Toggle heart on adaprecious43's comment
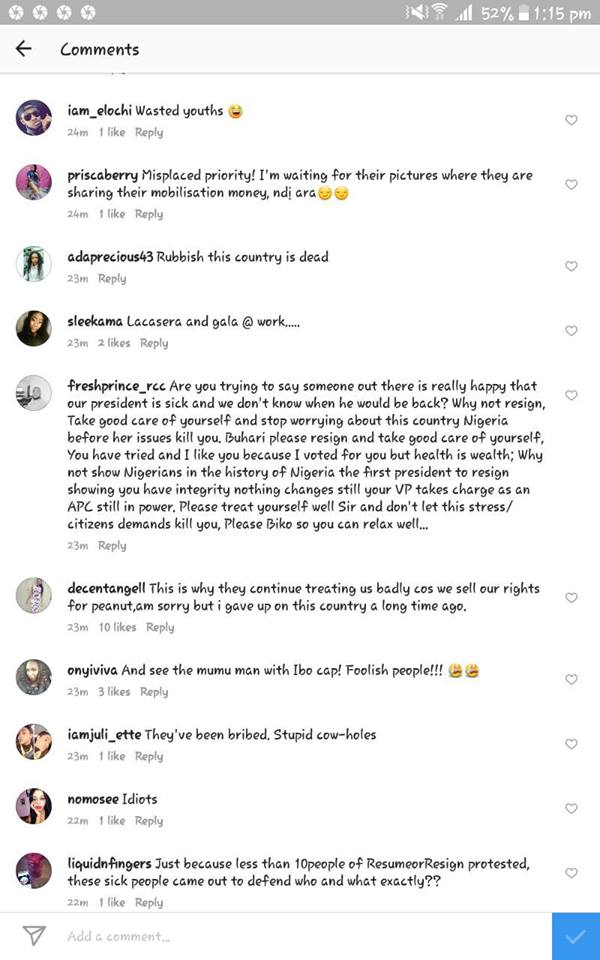 [x=571, y=266]
